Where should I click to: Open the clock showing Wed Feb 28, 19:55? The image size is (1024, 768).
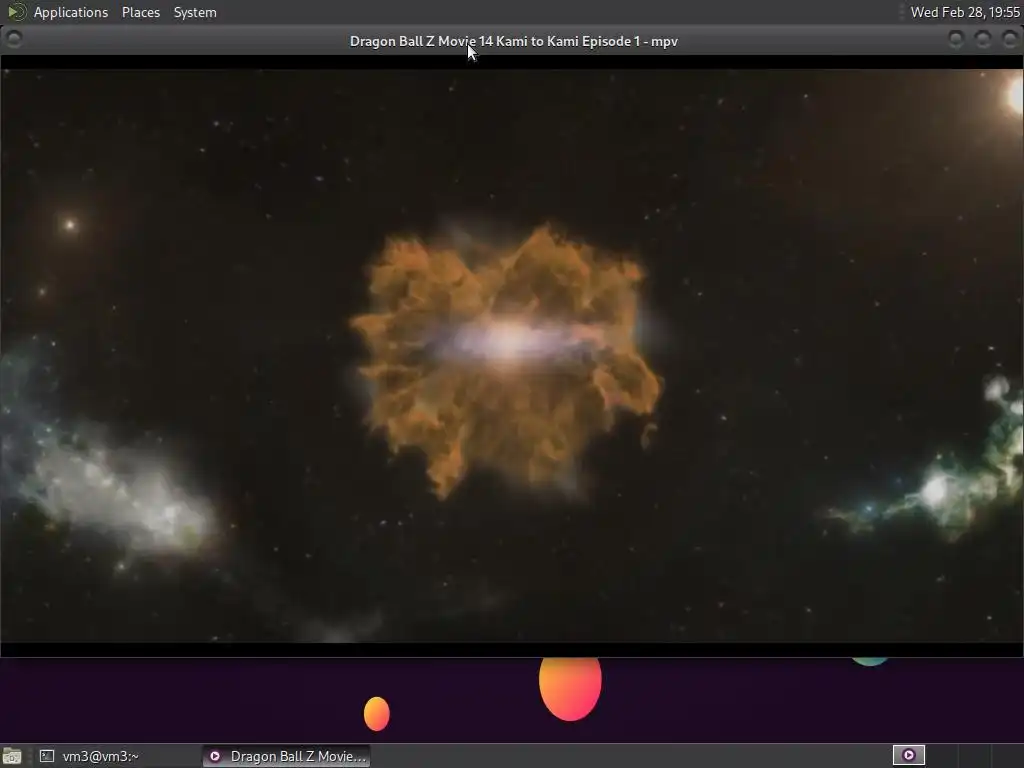tap(965, 12)
